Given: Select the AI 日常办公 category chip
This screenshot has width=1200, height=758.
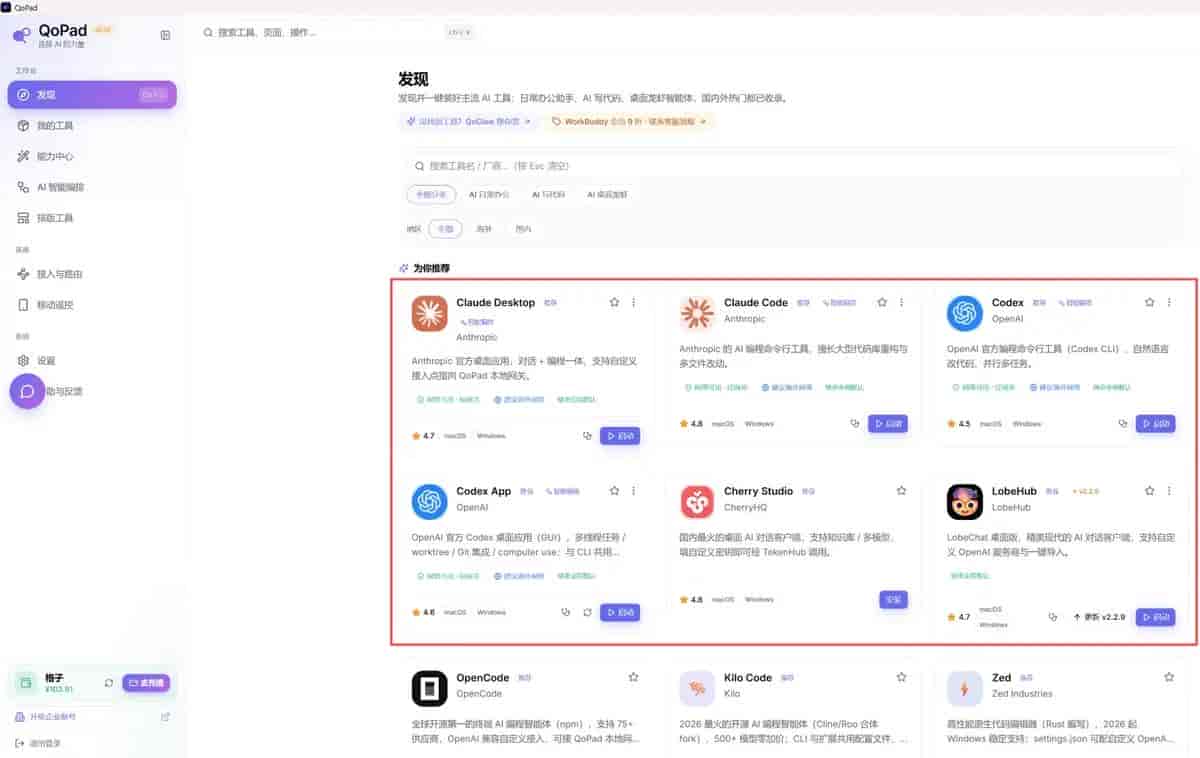Looking at the screenshot, I should [489, 195].
